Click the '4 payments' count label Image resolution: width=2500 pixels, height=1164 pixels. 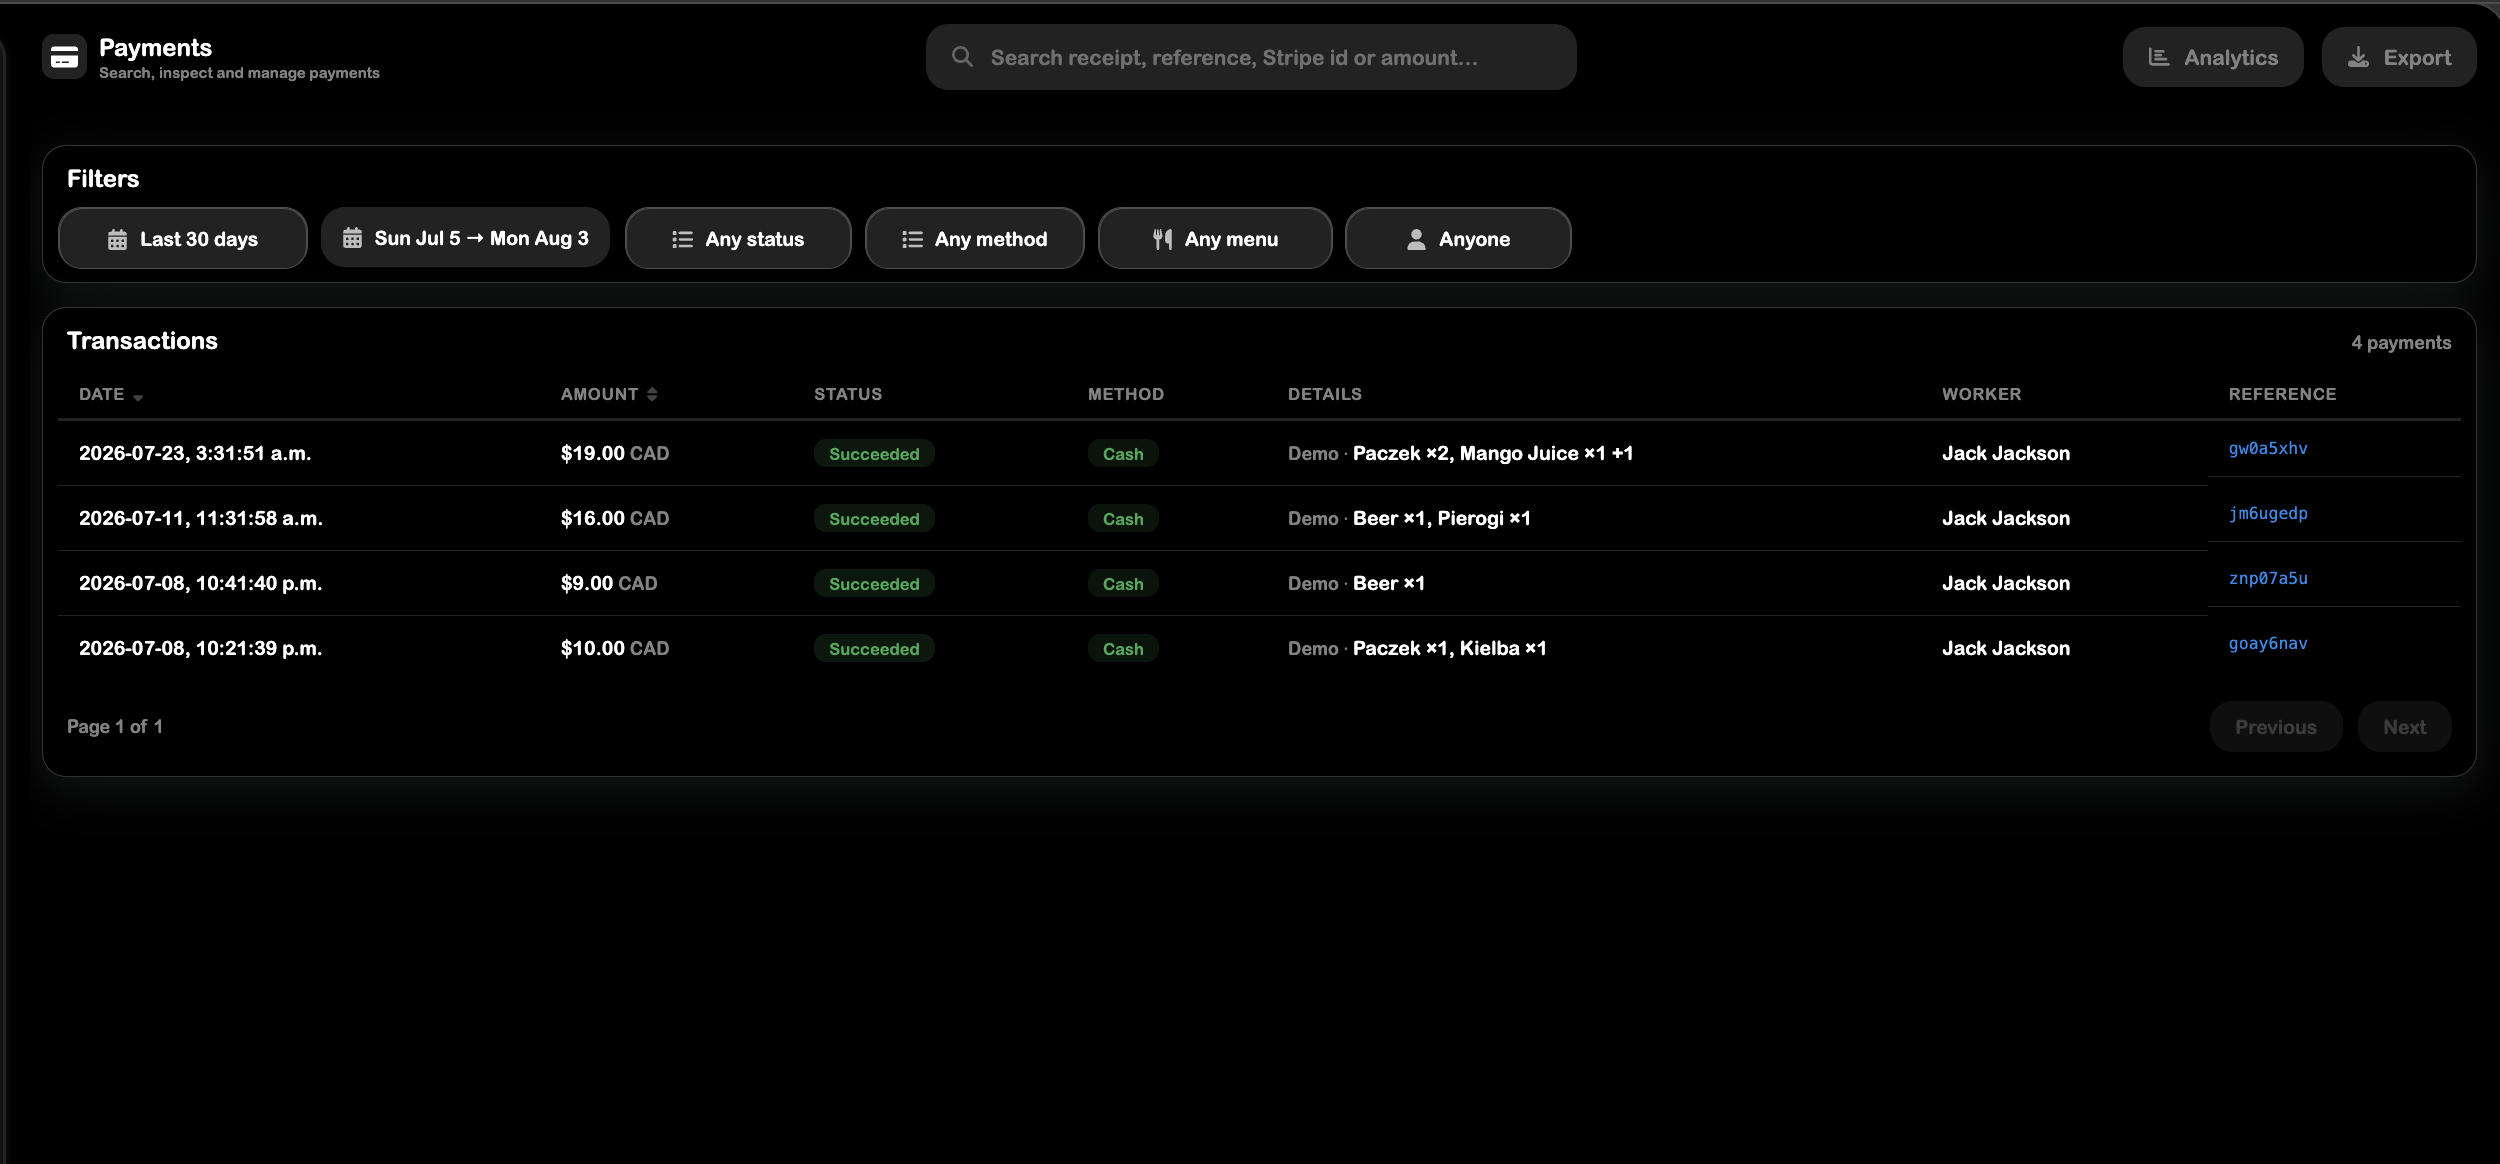pos(2401,342)
